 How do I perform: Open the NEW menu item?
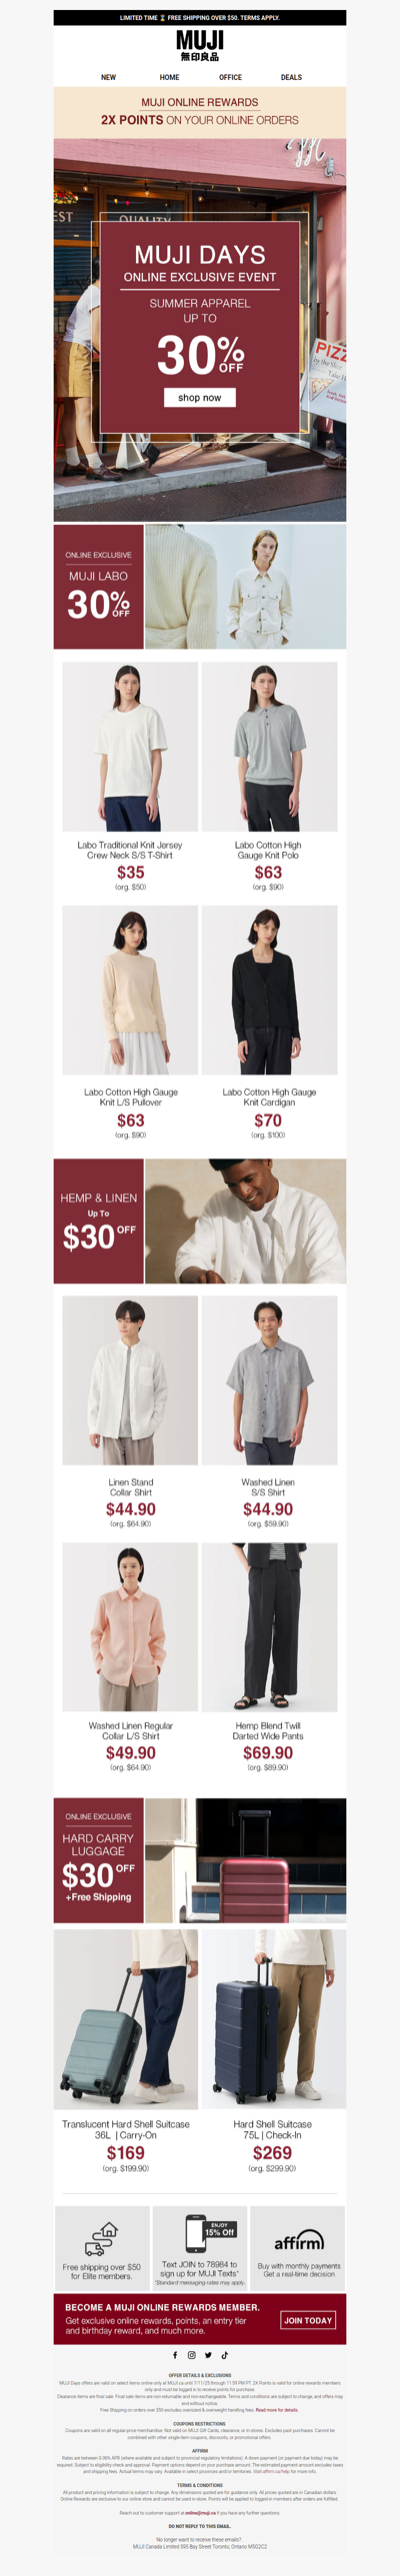[108, 77]
